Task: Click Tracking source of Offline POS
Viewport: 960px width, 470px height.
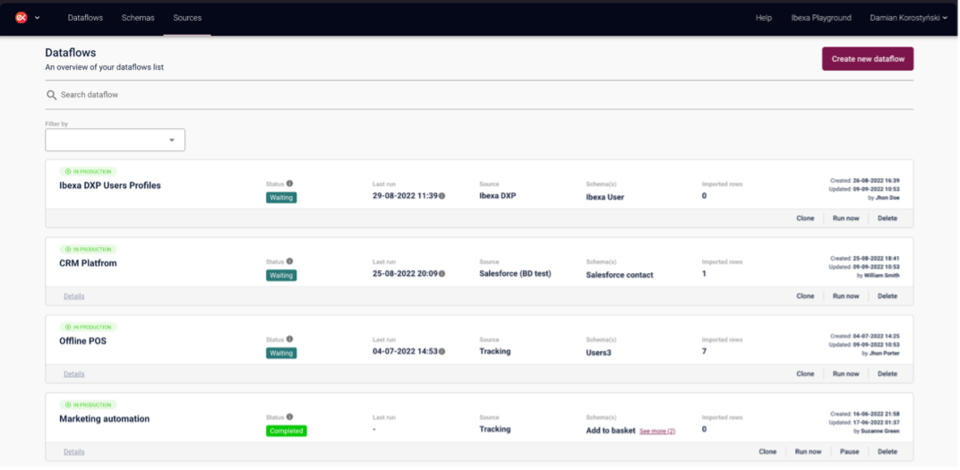Action: click(495, 351)
